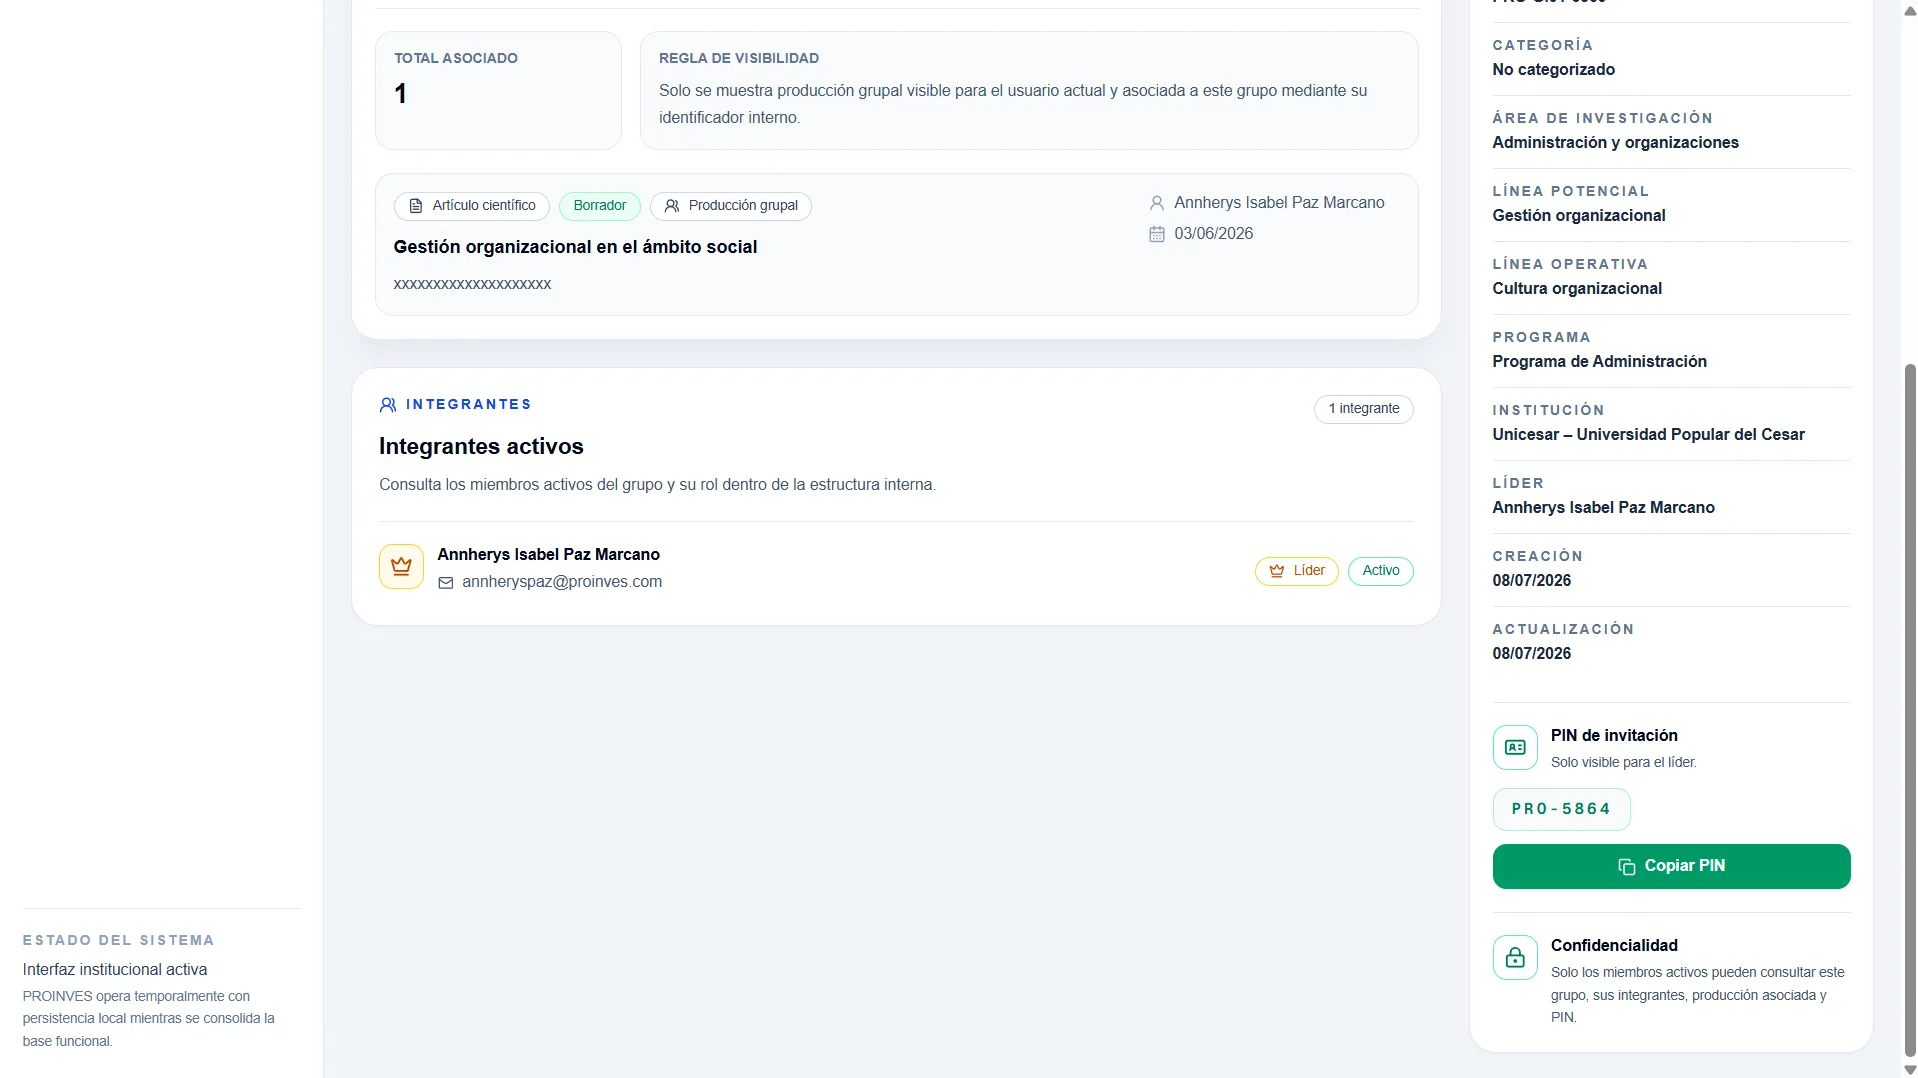Click the PIN de invitación card icon
1918x1078 pixels.
(1515, 747)
